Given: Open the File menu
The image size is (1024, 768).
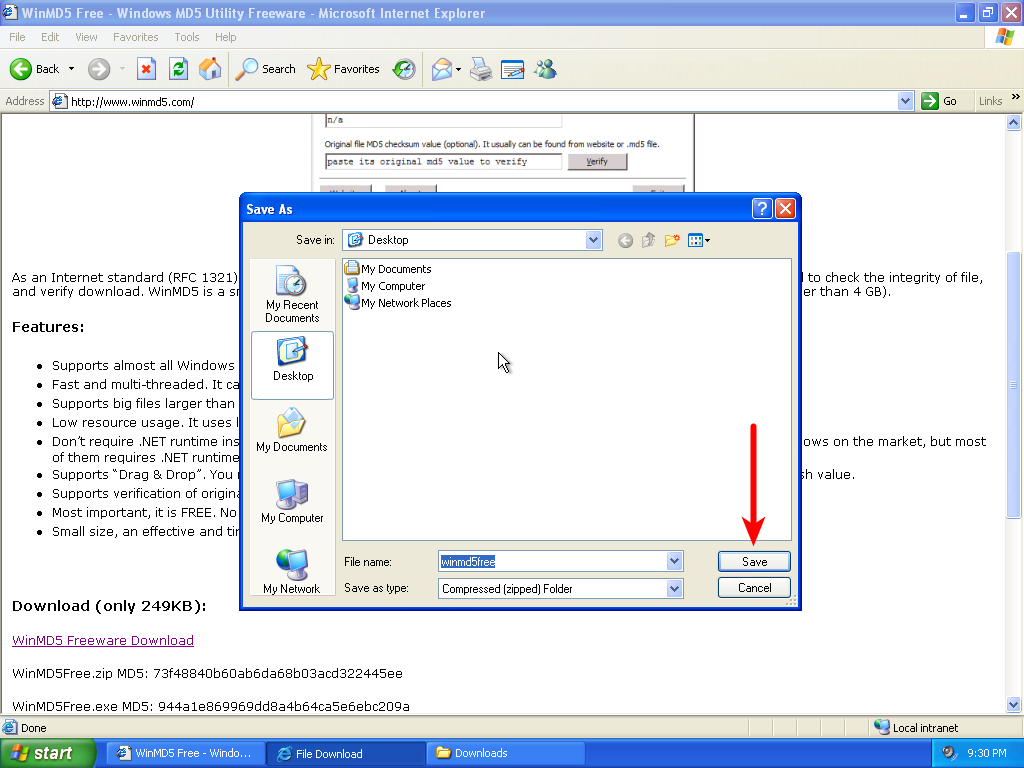Looking at the screenshot, I should point(17,37).
